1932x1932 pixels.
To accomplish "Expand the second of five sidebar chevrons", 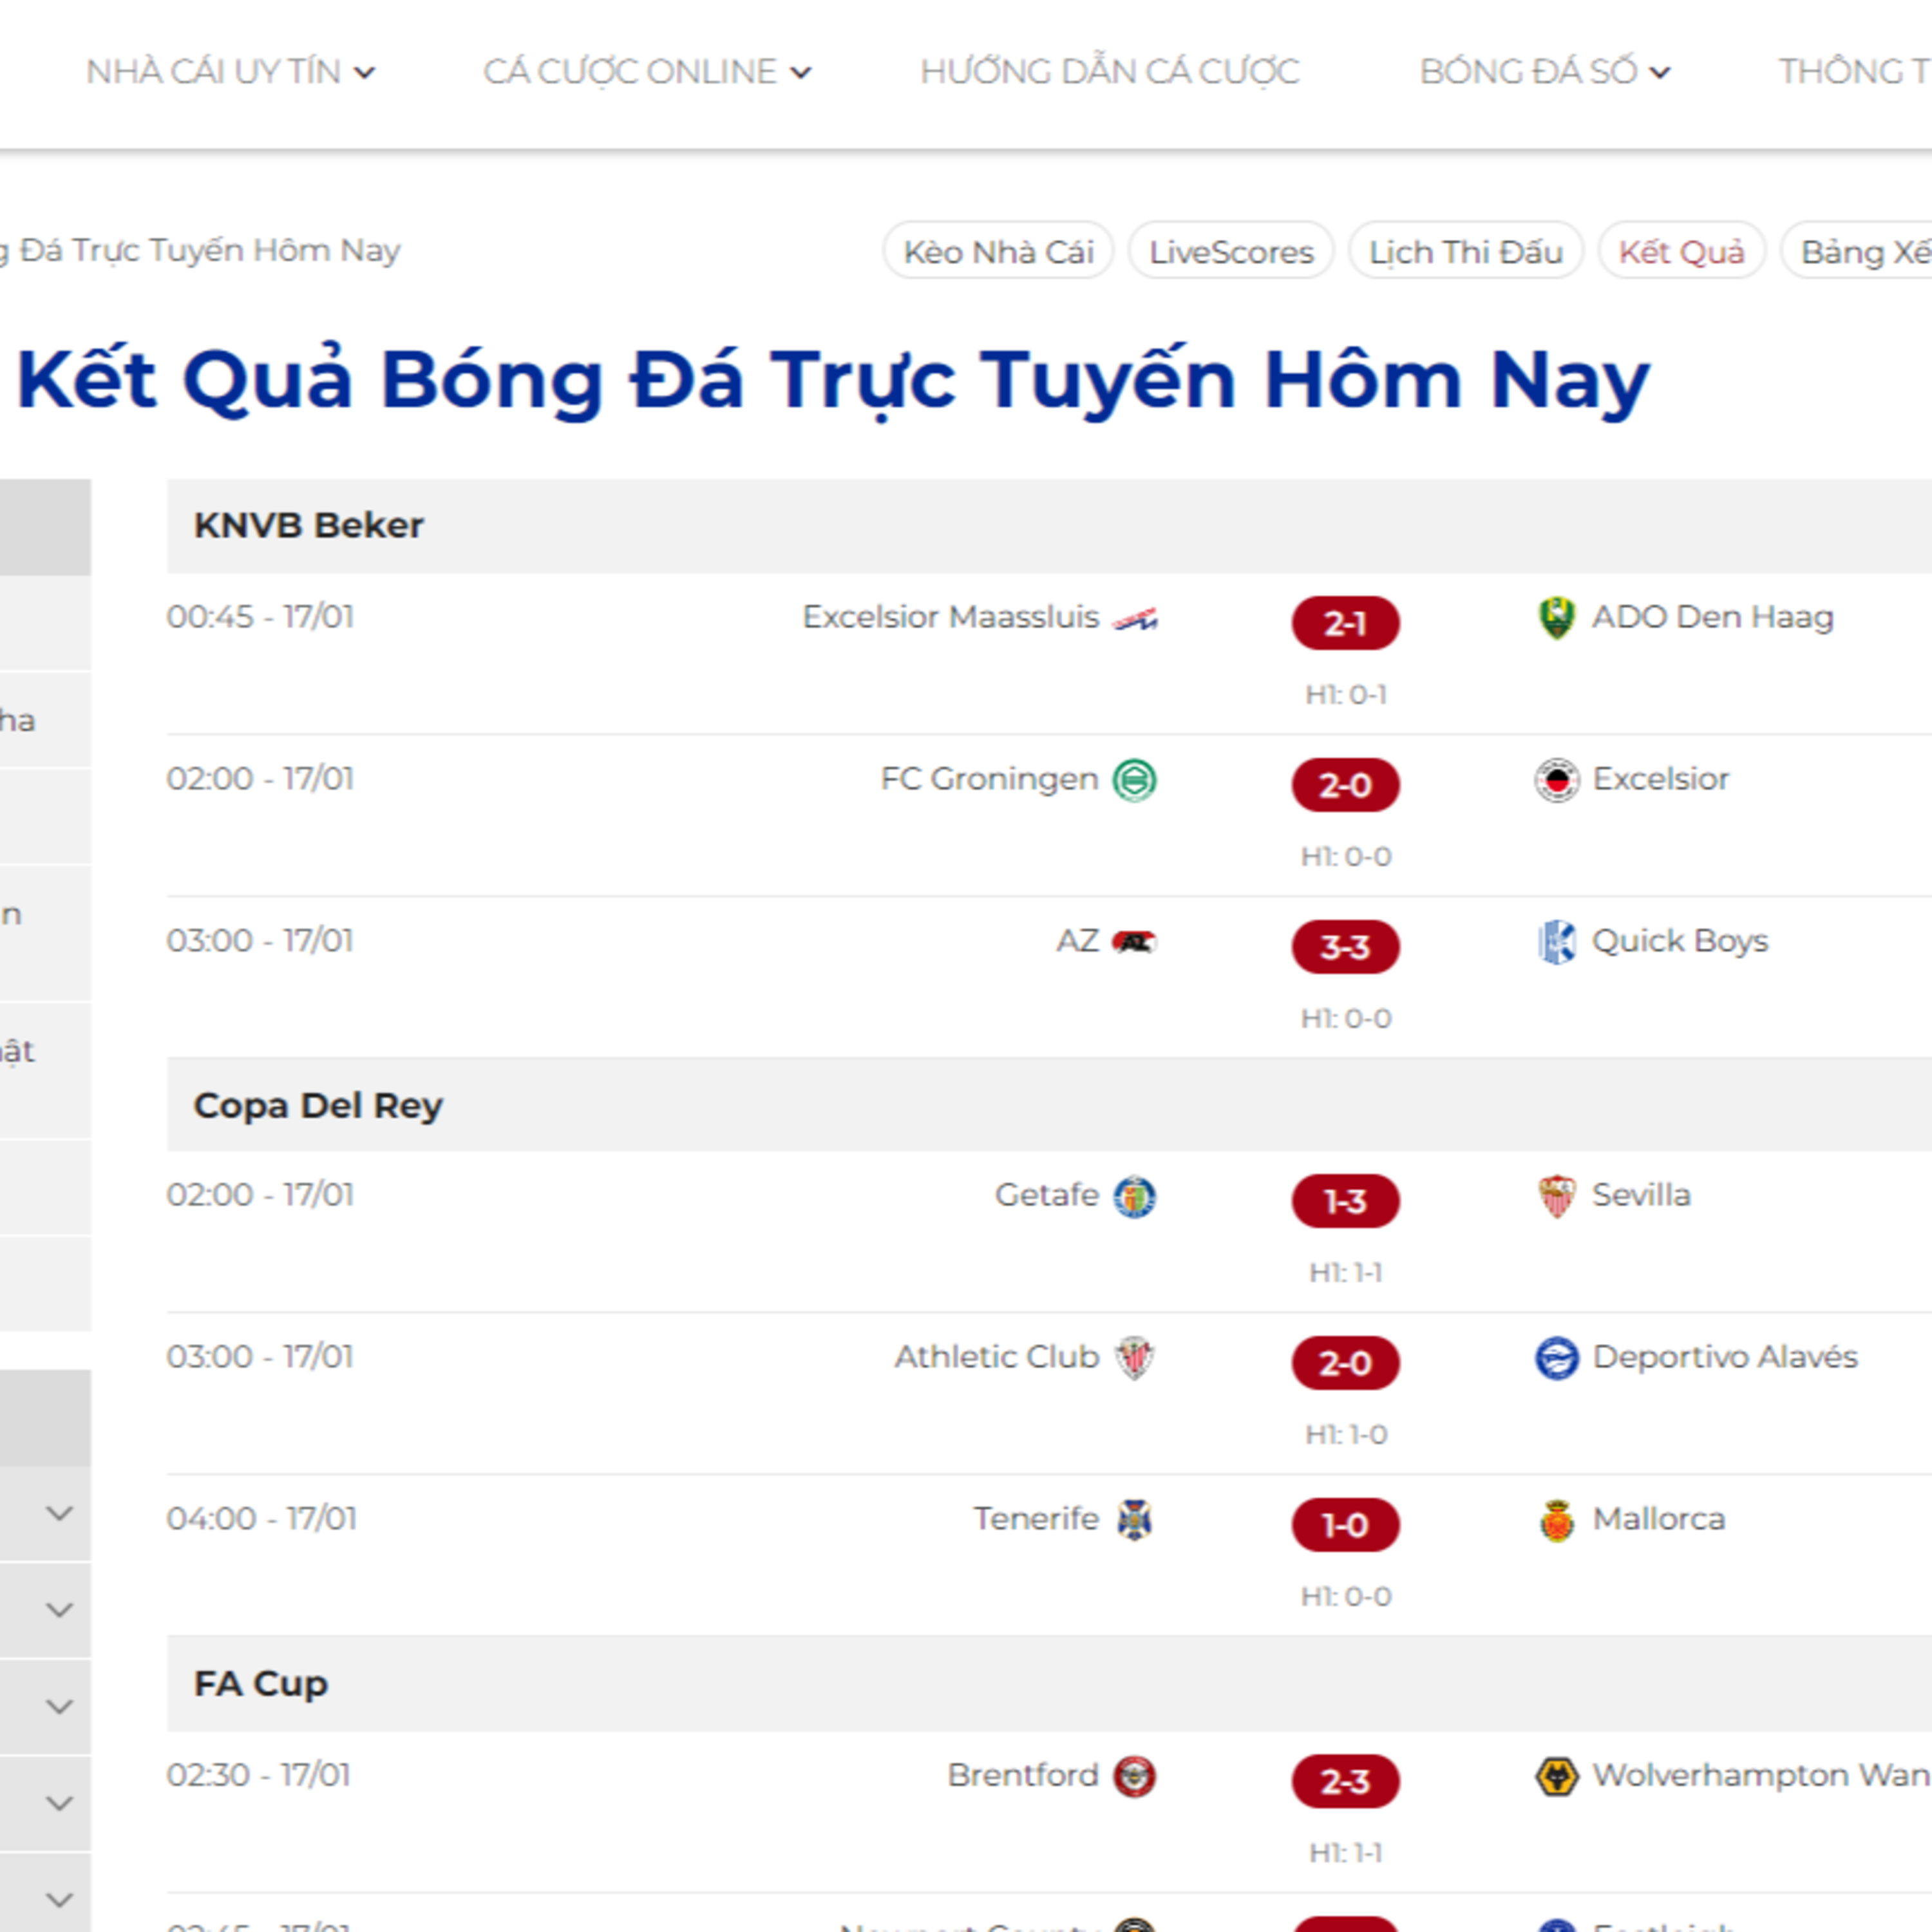I will pos(60,1610).
